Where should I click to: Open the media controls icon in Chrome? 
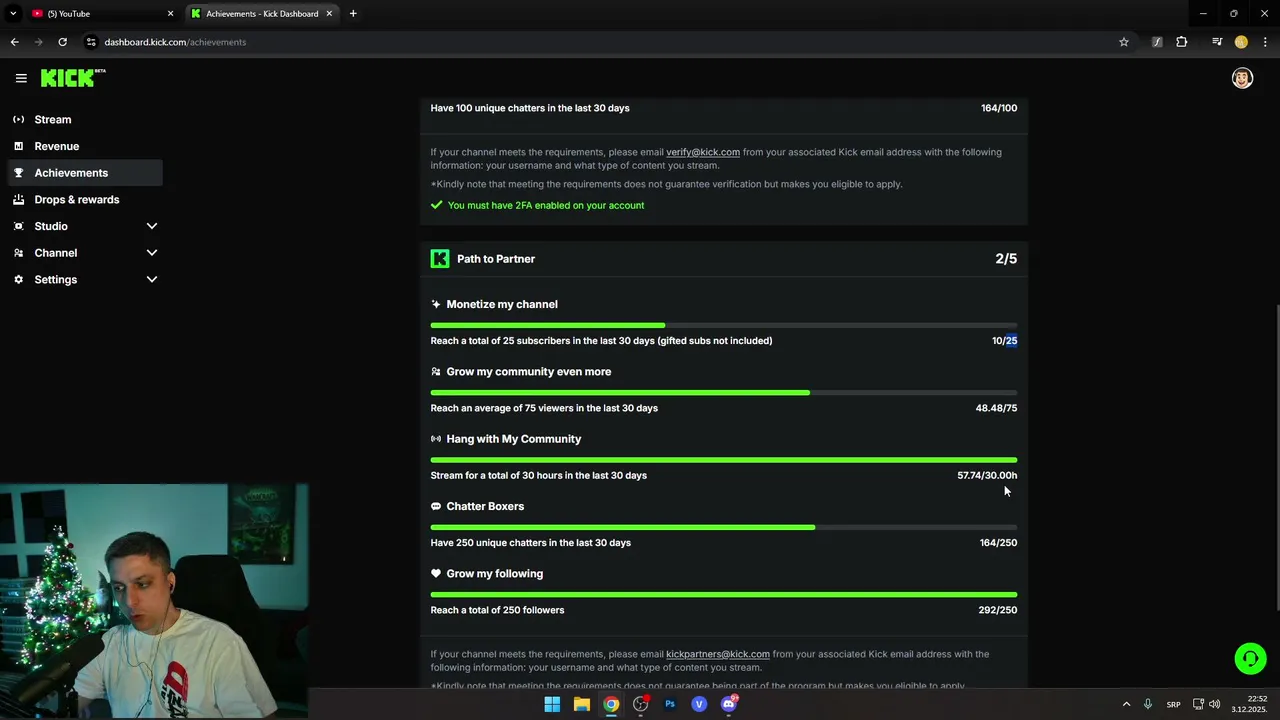pyautogui.click(x=1216, y=42)
